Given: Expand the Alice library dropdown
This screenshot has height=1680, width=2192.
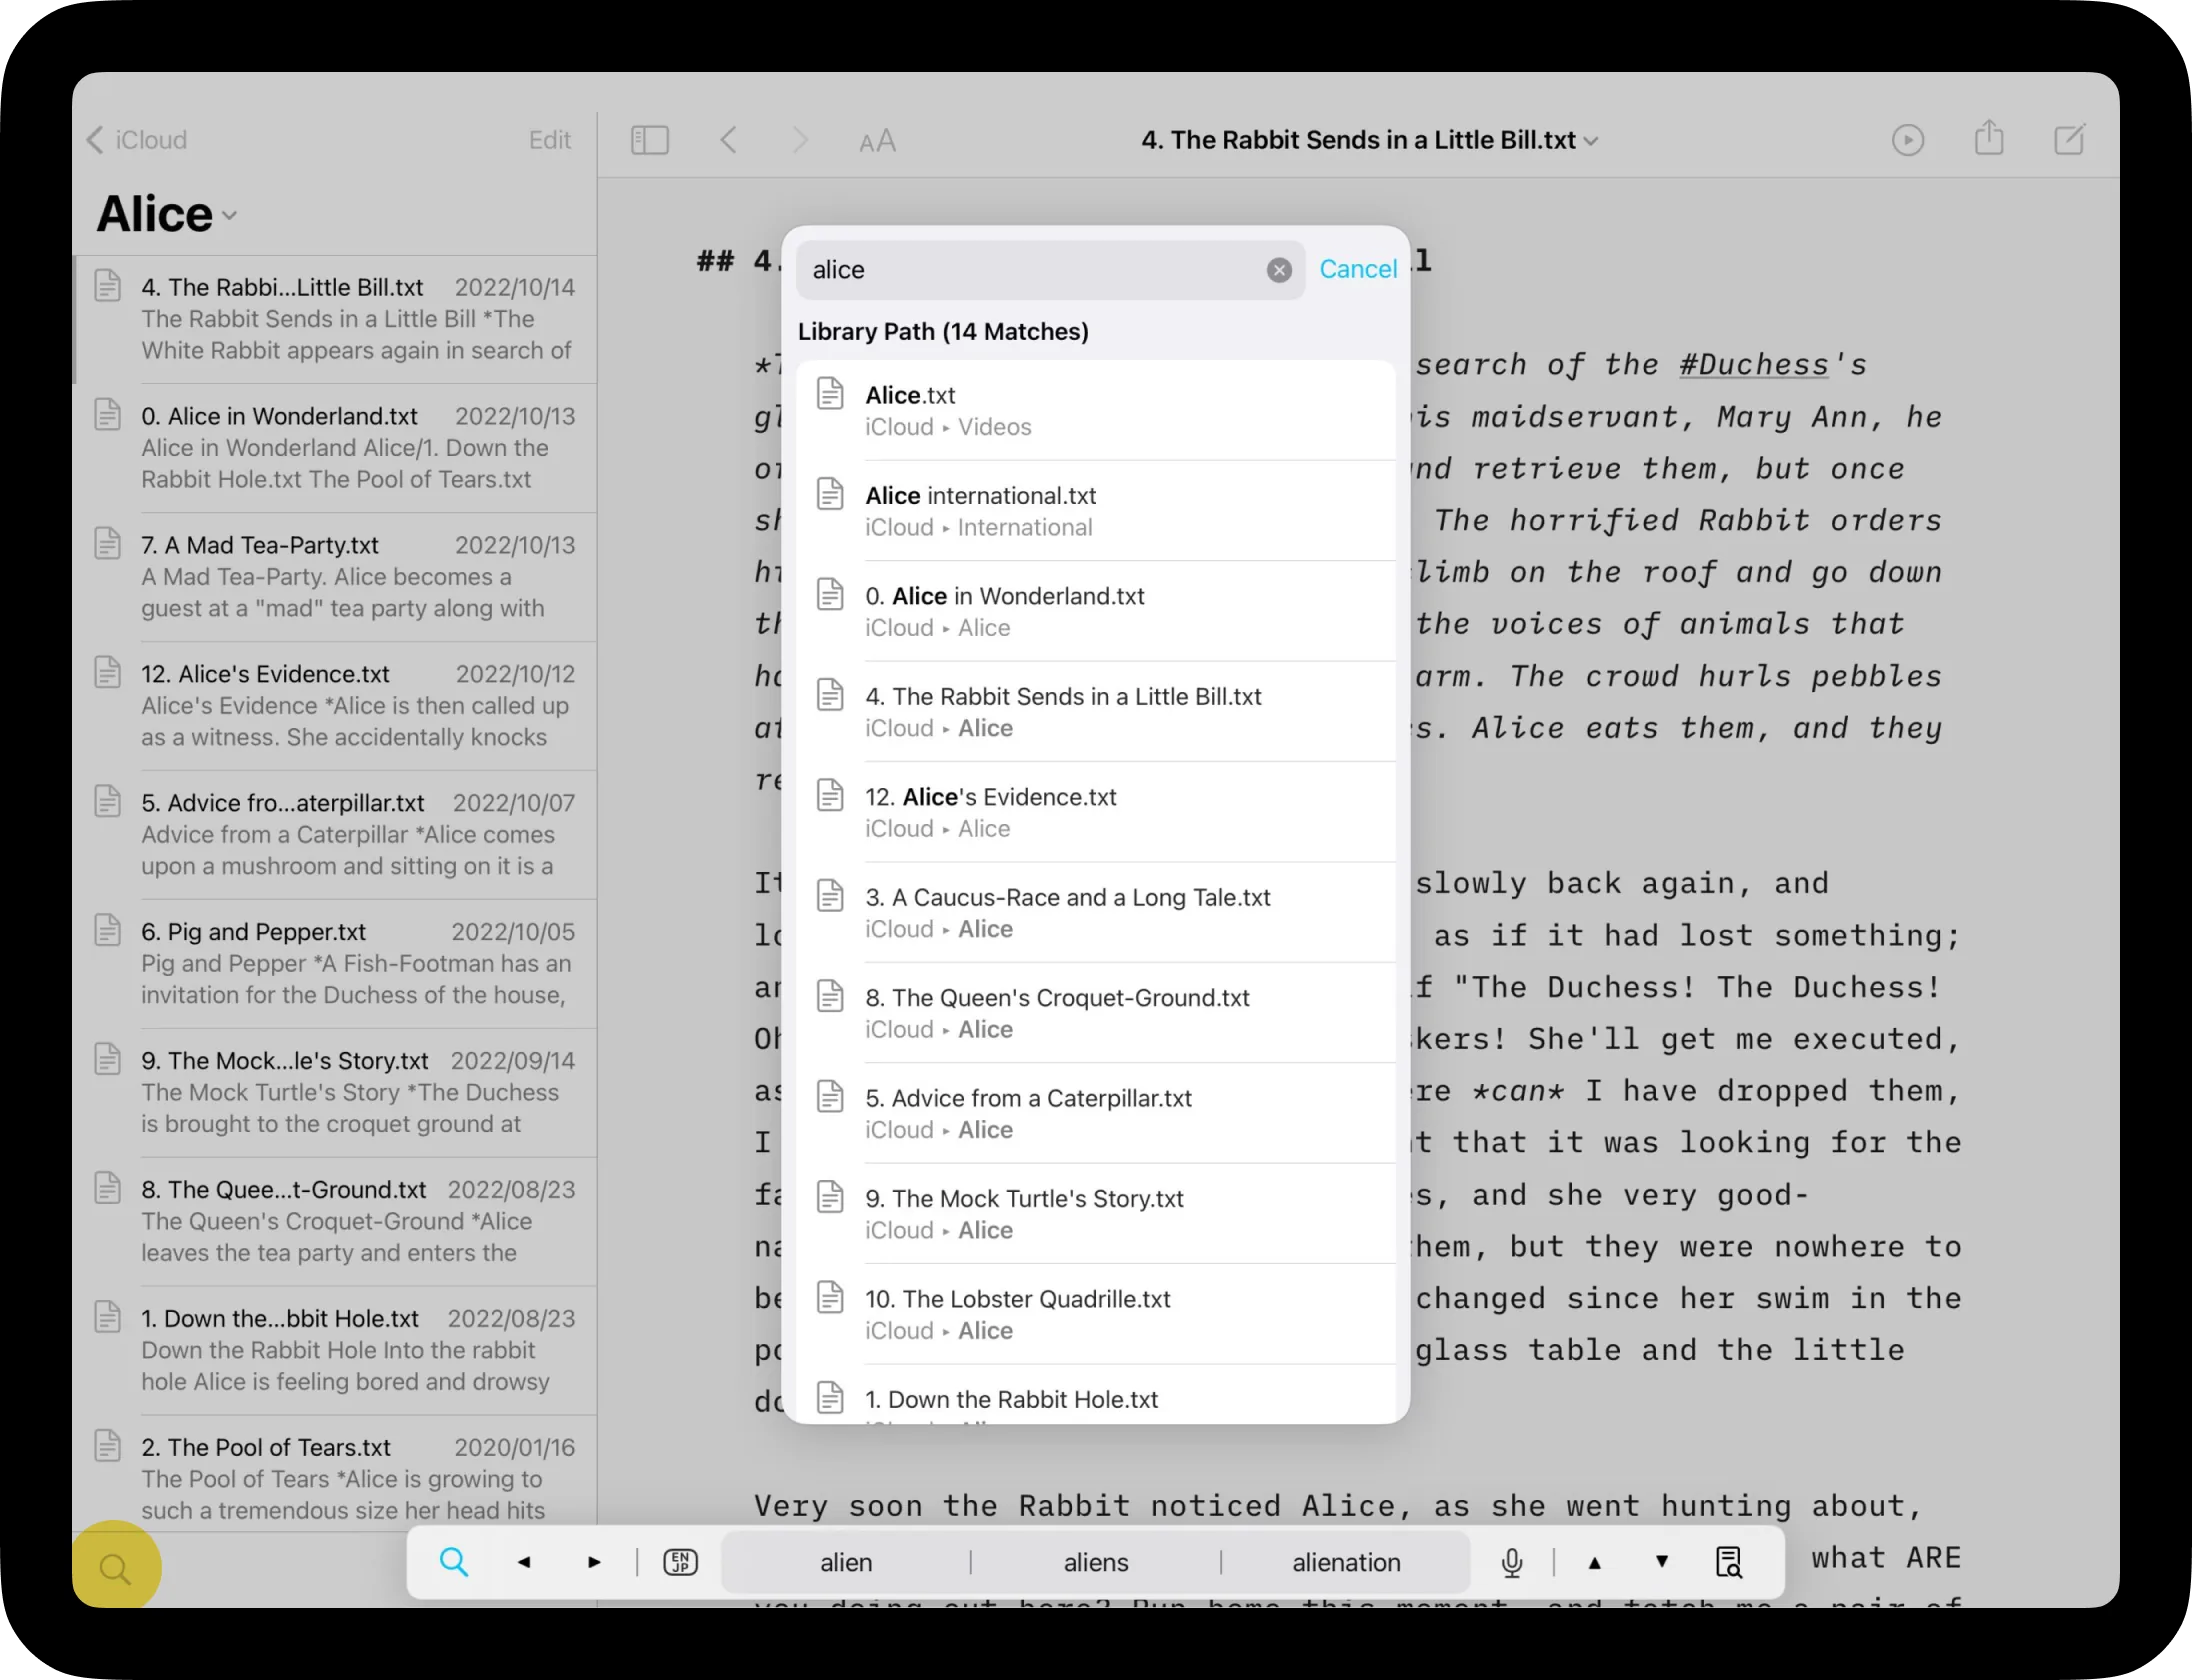Looking at the screenshot, I should pos(230,215).
